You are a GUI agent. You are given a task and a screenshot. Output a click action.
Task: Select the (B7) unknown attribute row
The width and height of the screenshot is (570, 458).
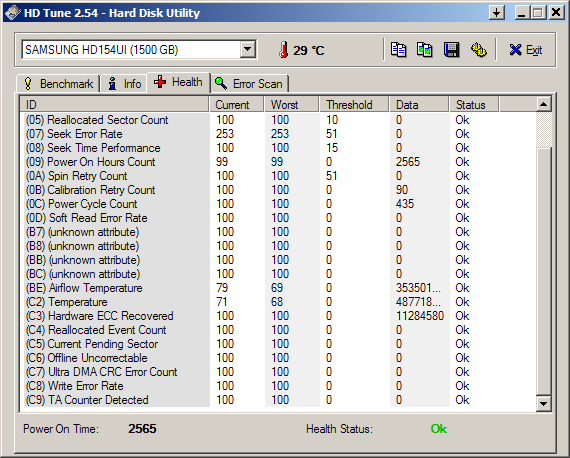point(278,232)
